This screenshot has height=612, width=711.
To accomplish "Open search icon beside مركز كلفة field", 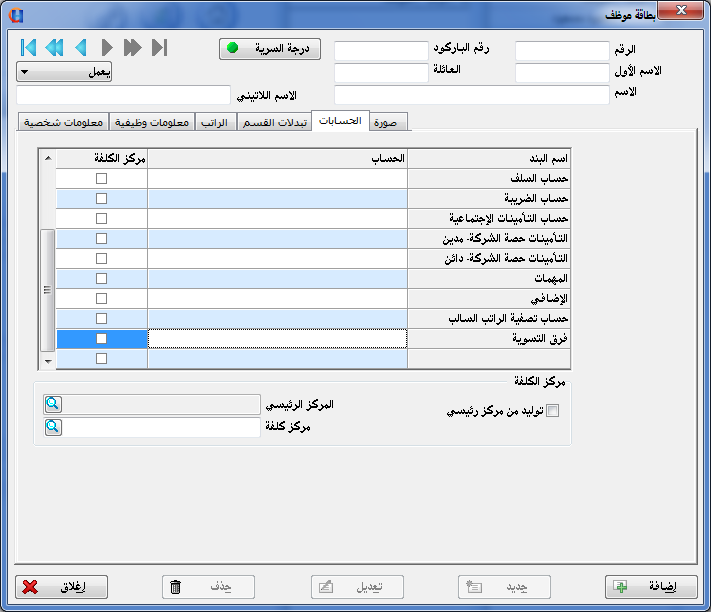I will point(52,427).
